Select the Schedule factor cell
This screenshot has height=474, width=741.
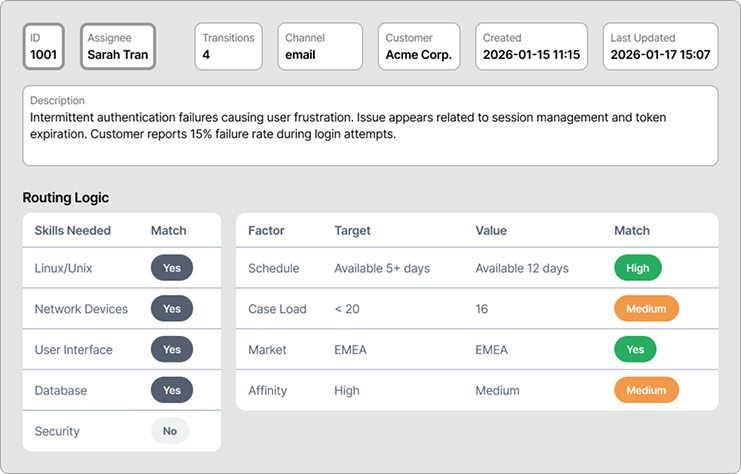coord(274,268)
